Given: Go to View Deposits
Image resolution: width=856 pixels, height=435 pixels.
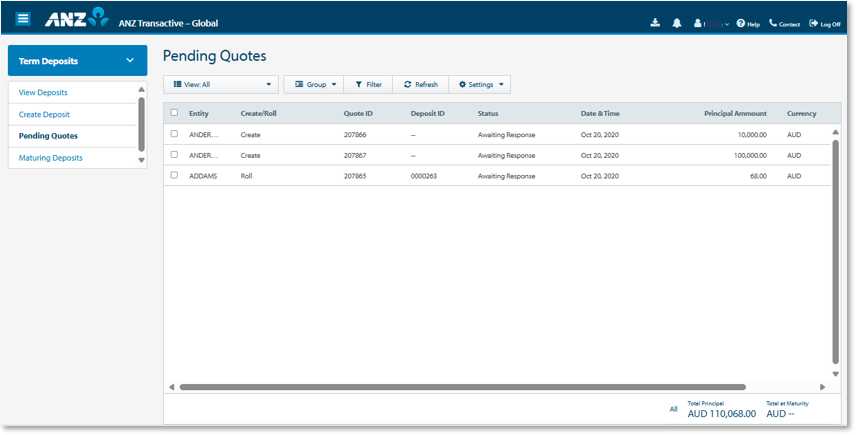Looking at the screenshot, I should pos(43,92).
